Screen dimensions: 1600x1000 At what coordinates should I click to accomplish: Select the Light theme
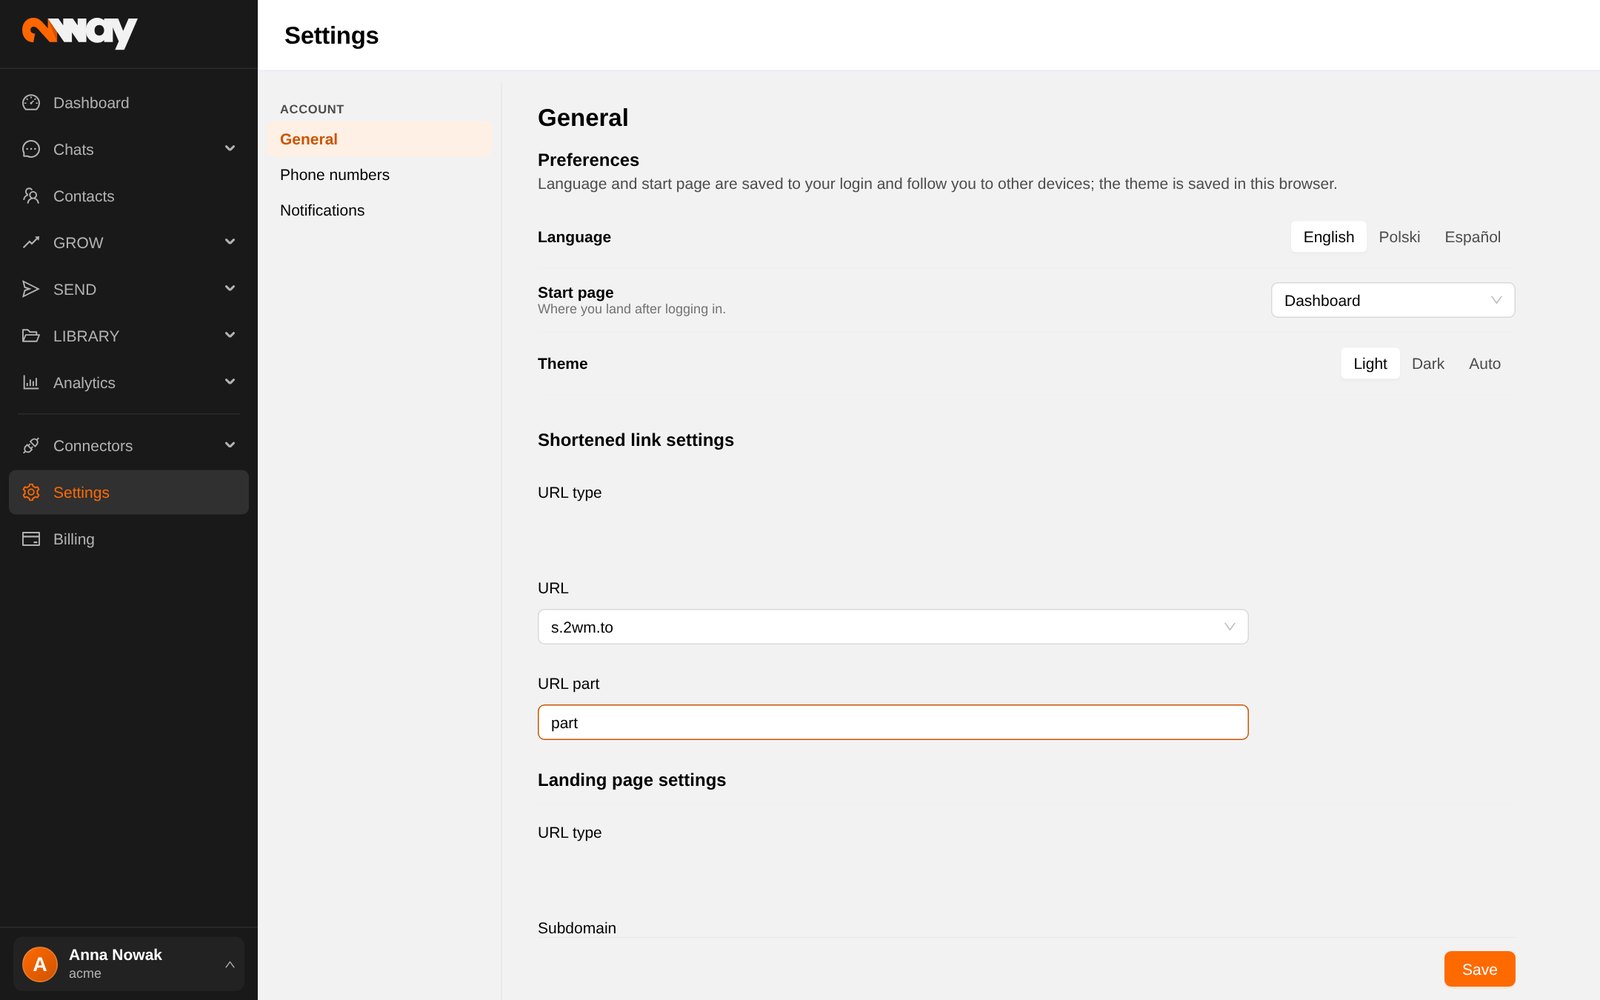1370,364
